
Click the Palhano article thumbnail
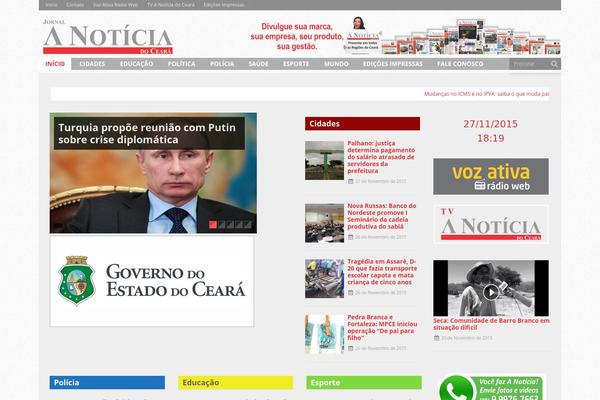point(324,160)
